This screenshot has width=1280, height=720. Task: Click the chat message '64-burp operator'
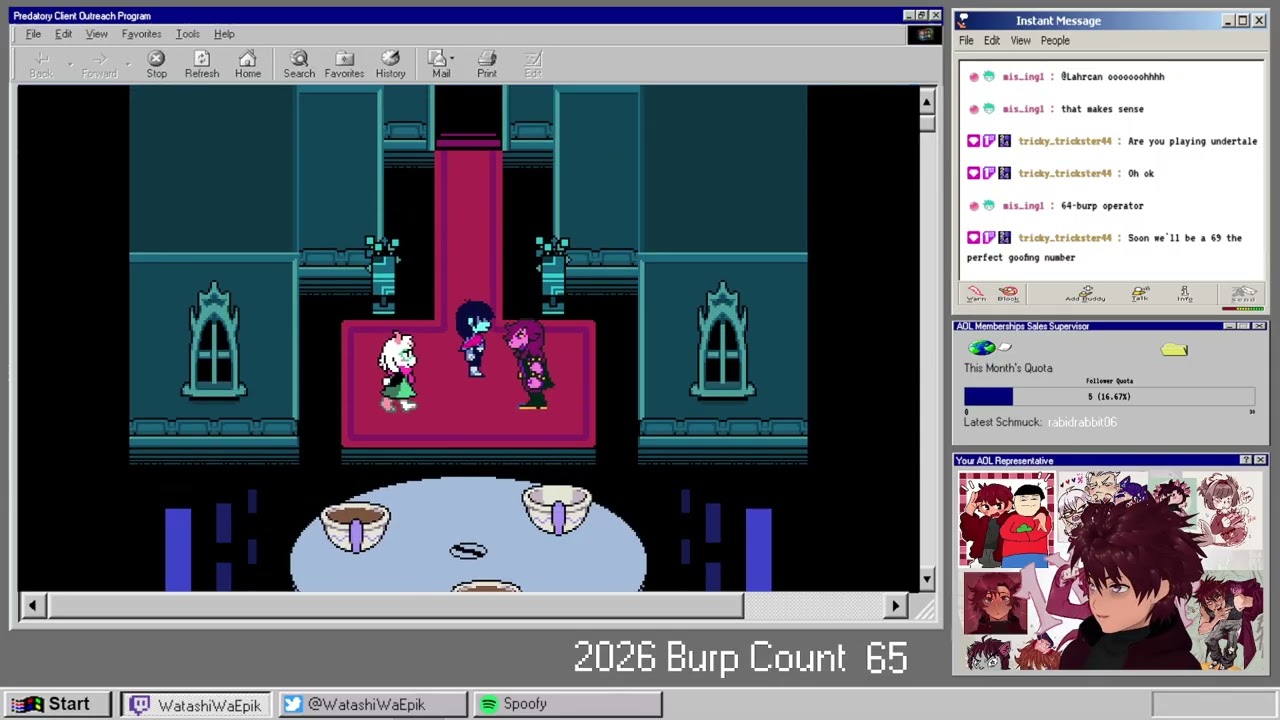click(x=1102, y=206)
